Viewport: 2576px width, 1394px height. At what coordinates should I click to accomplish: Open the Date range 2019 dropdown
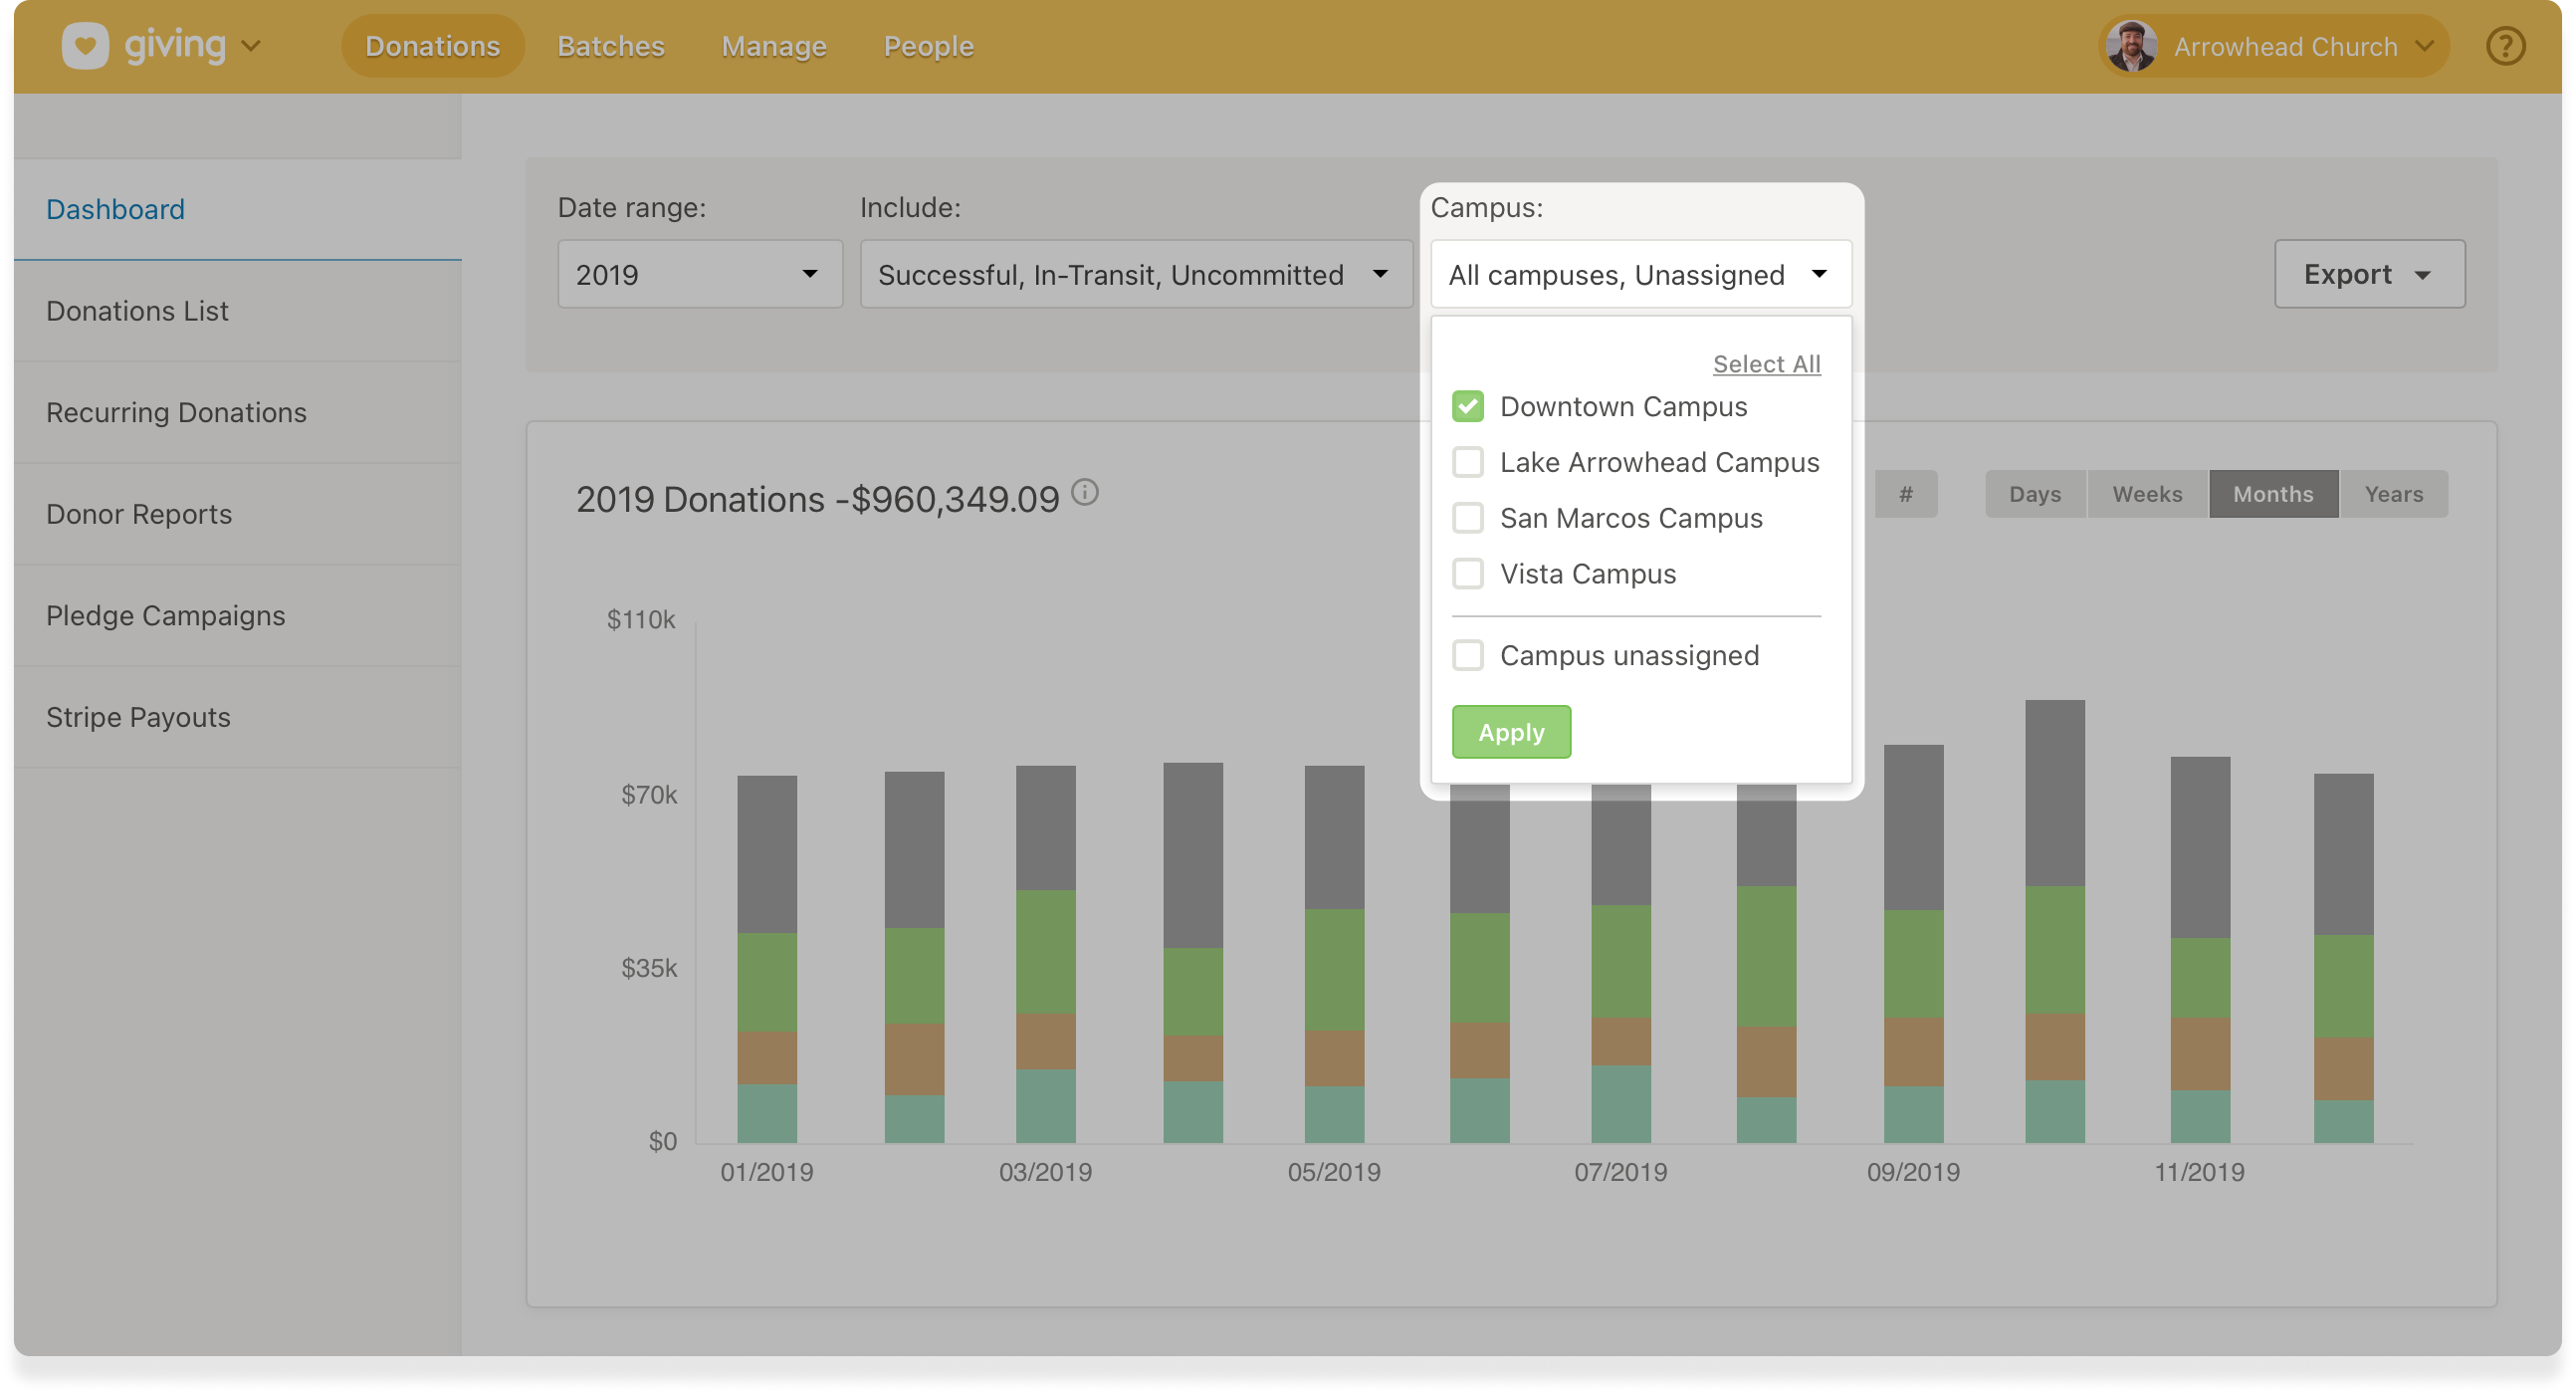698,274
